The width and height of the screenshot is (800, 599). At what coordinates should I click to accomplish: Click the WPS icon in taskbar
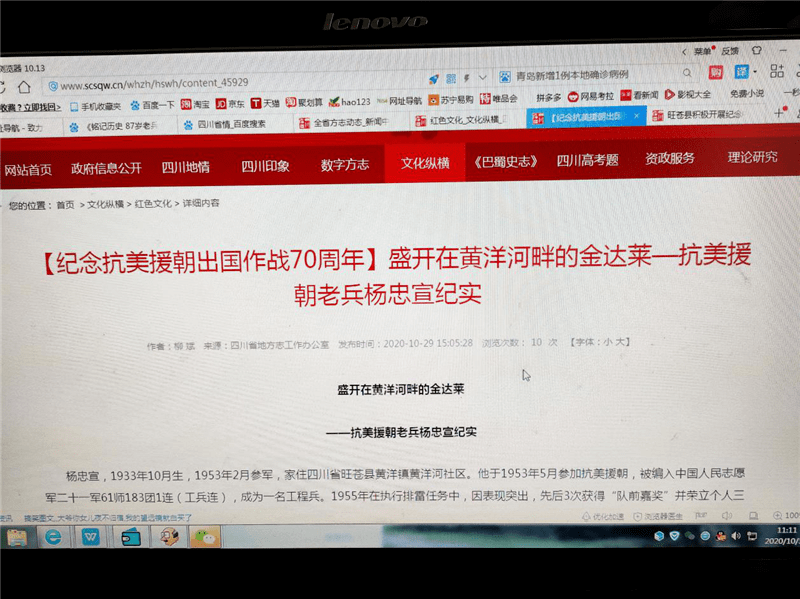click(x=91, y=537)
